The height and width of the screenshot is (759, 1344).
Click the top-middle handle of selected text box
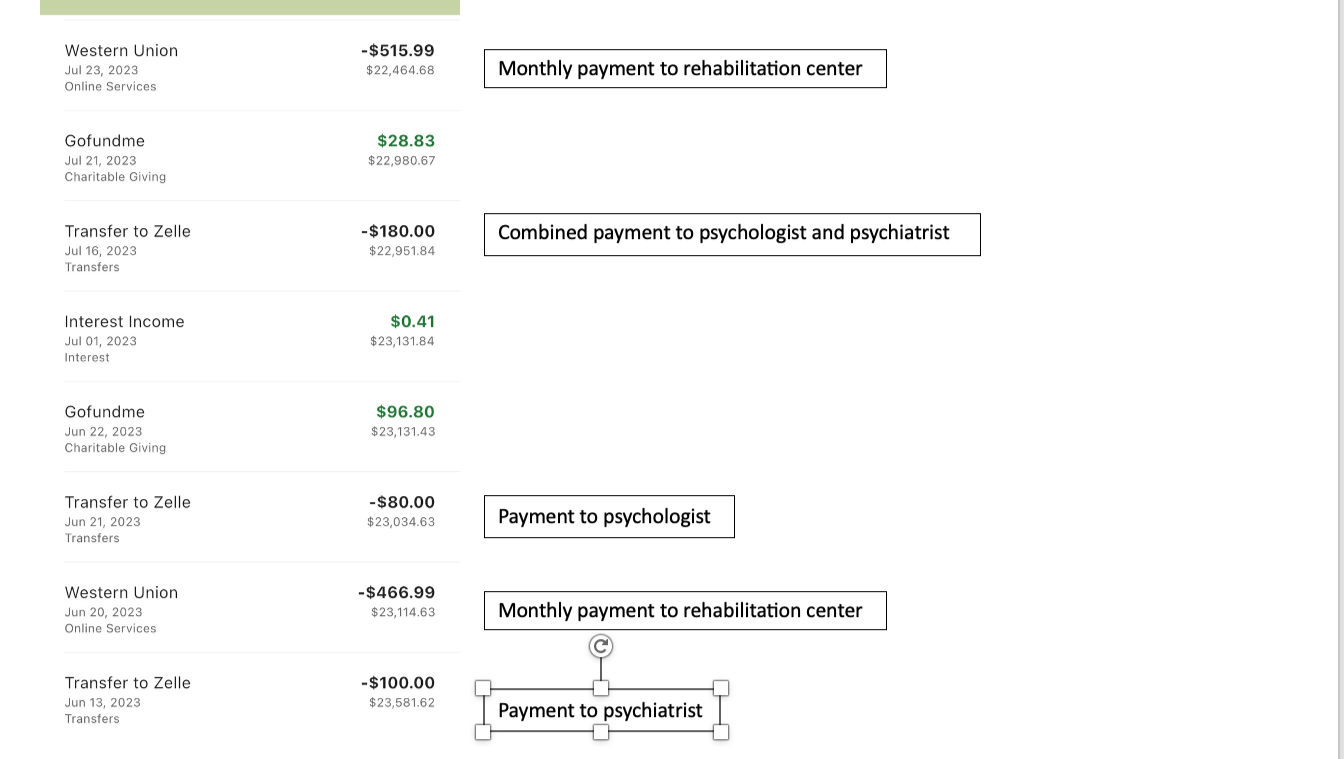coord(601,688)
